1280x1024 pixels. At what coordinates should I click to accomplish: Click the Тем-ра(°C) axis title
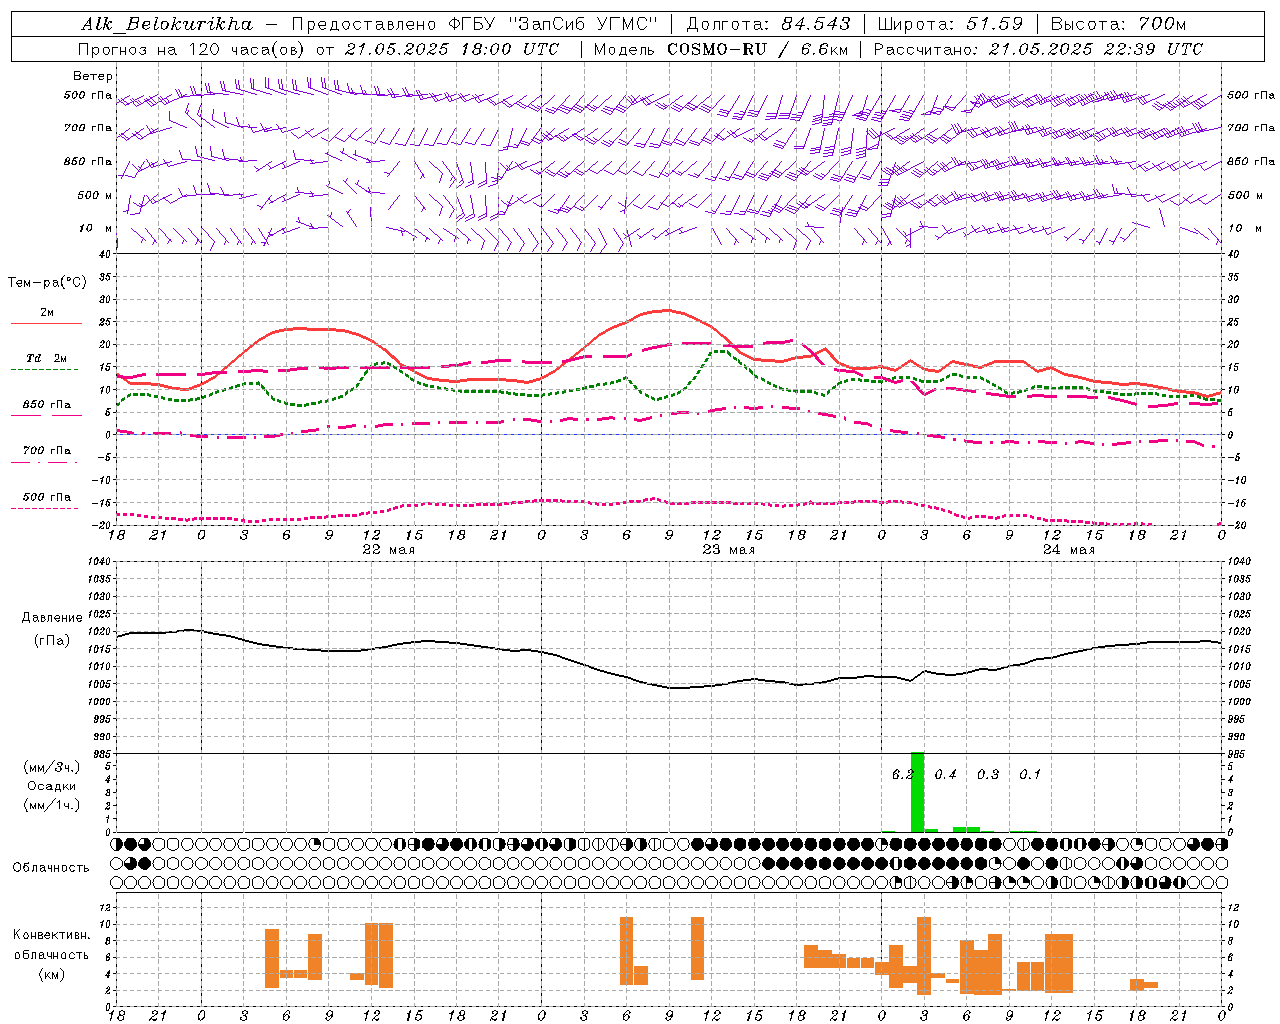click(47, 282)
